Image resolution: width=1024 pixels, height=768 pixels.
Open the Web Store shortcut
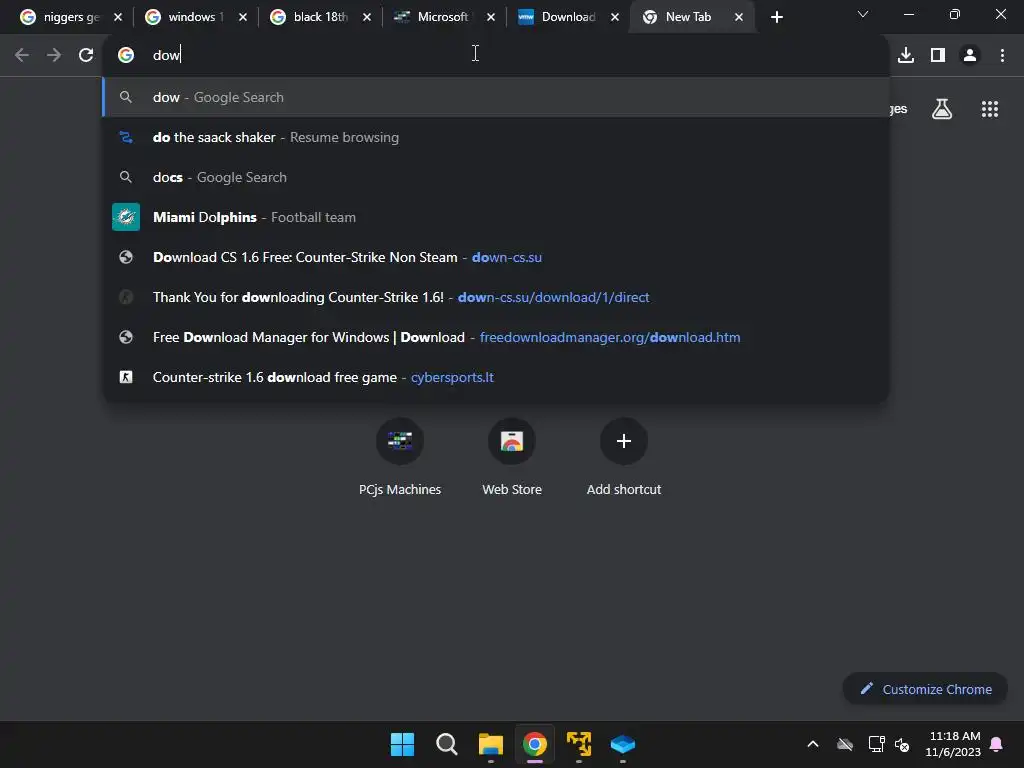tap(512, 458)
